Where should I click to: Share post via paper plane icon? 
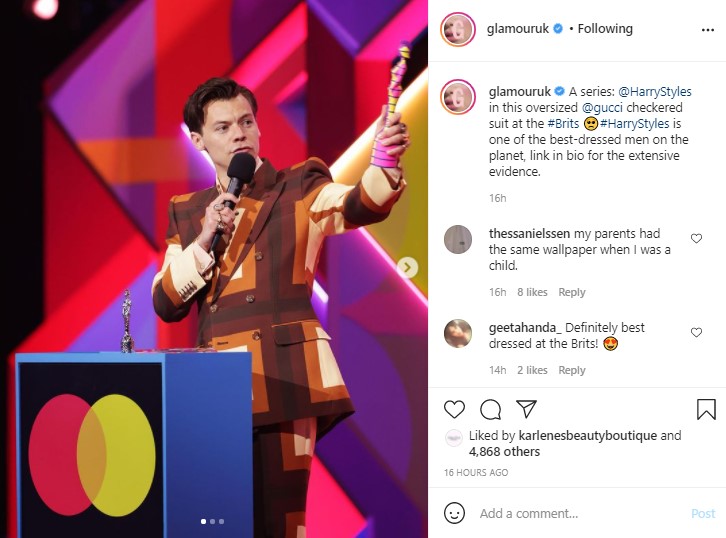(526, 408)
